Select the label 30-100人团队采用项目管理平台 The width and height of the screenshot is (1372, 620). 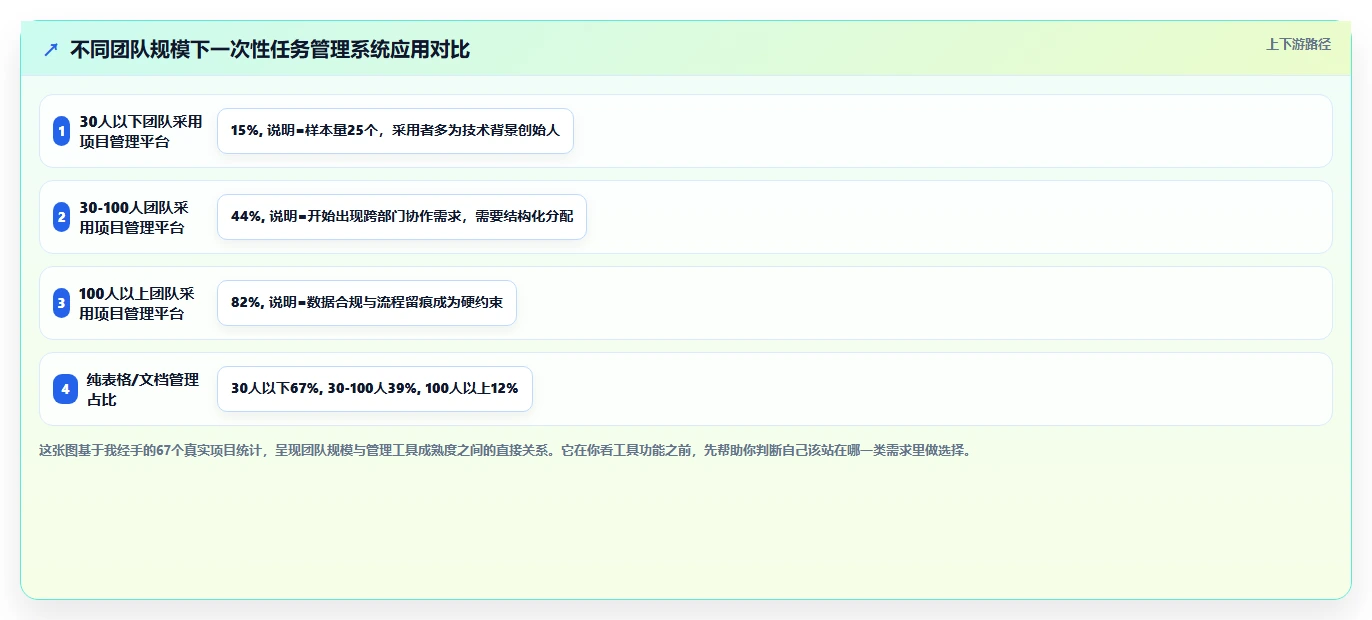[x=134, y=217]
